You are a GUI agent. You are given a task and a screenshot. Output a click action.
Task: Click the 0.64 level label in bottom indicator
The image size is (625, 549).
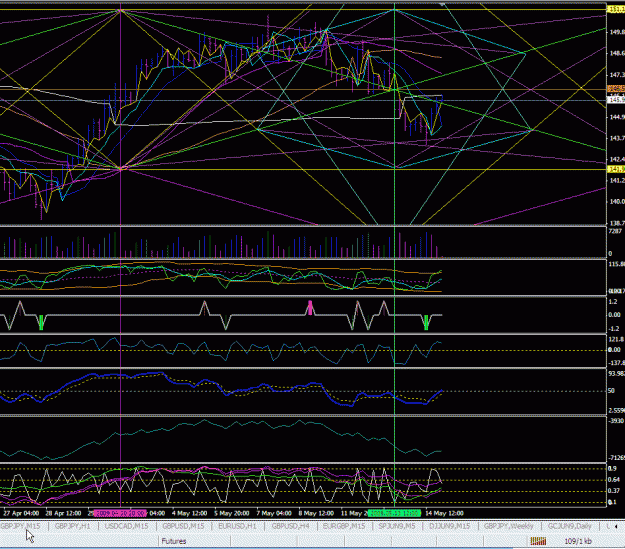(614, 479)
